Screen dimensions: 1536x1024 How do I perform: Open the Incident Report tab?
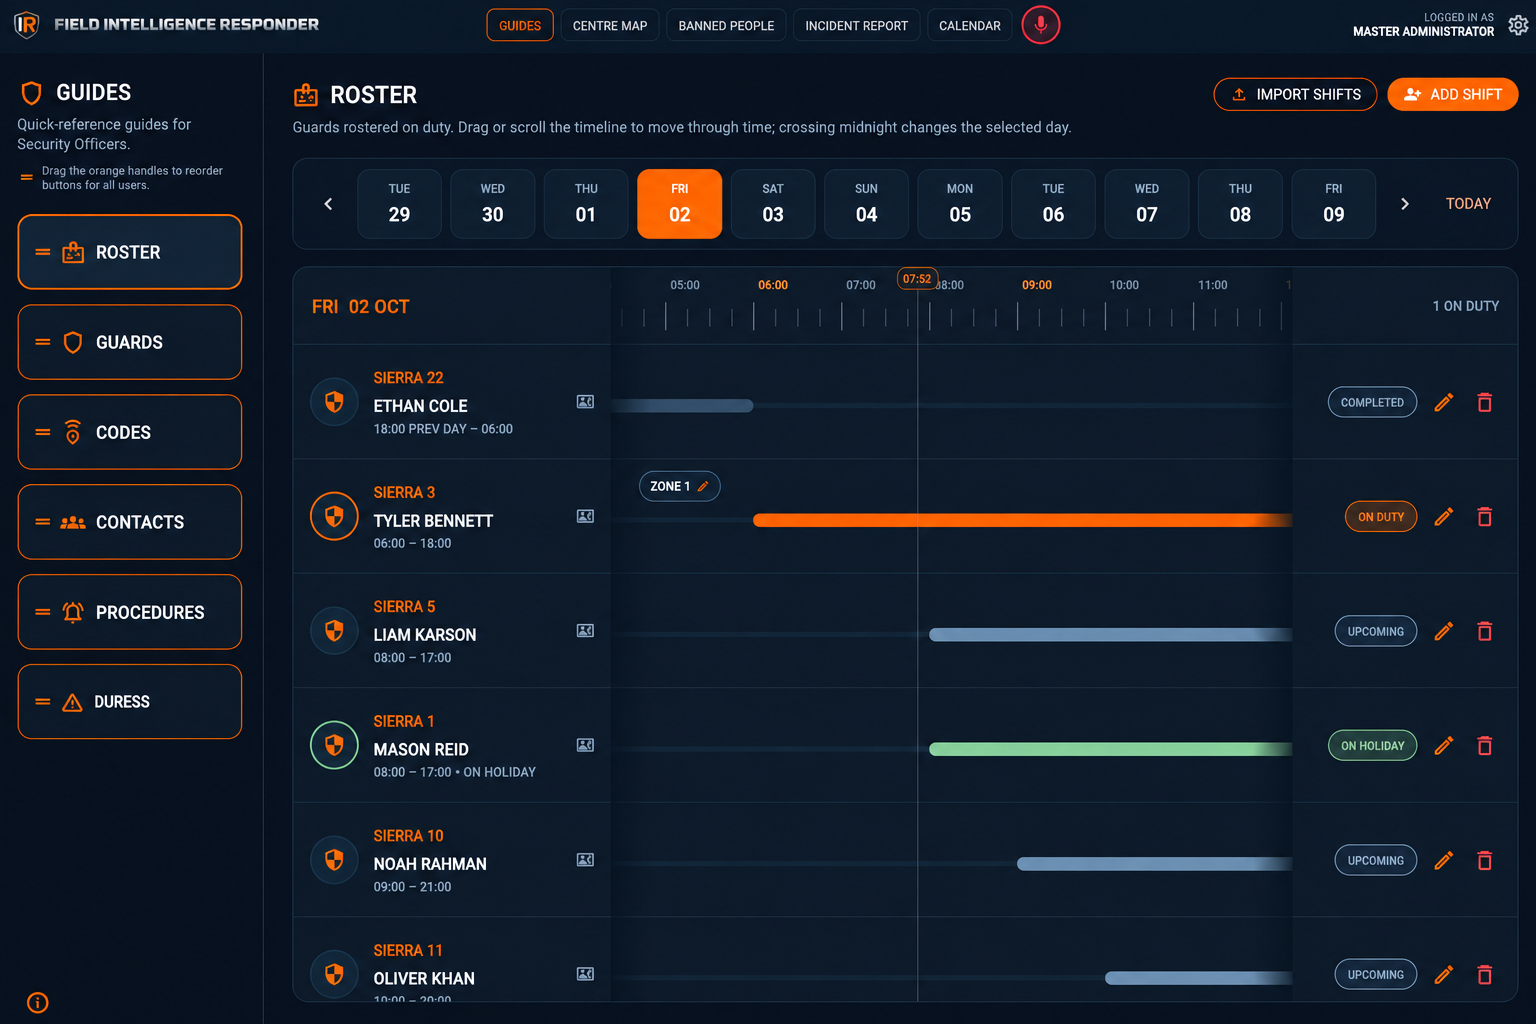(857, 25)
